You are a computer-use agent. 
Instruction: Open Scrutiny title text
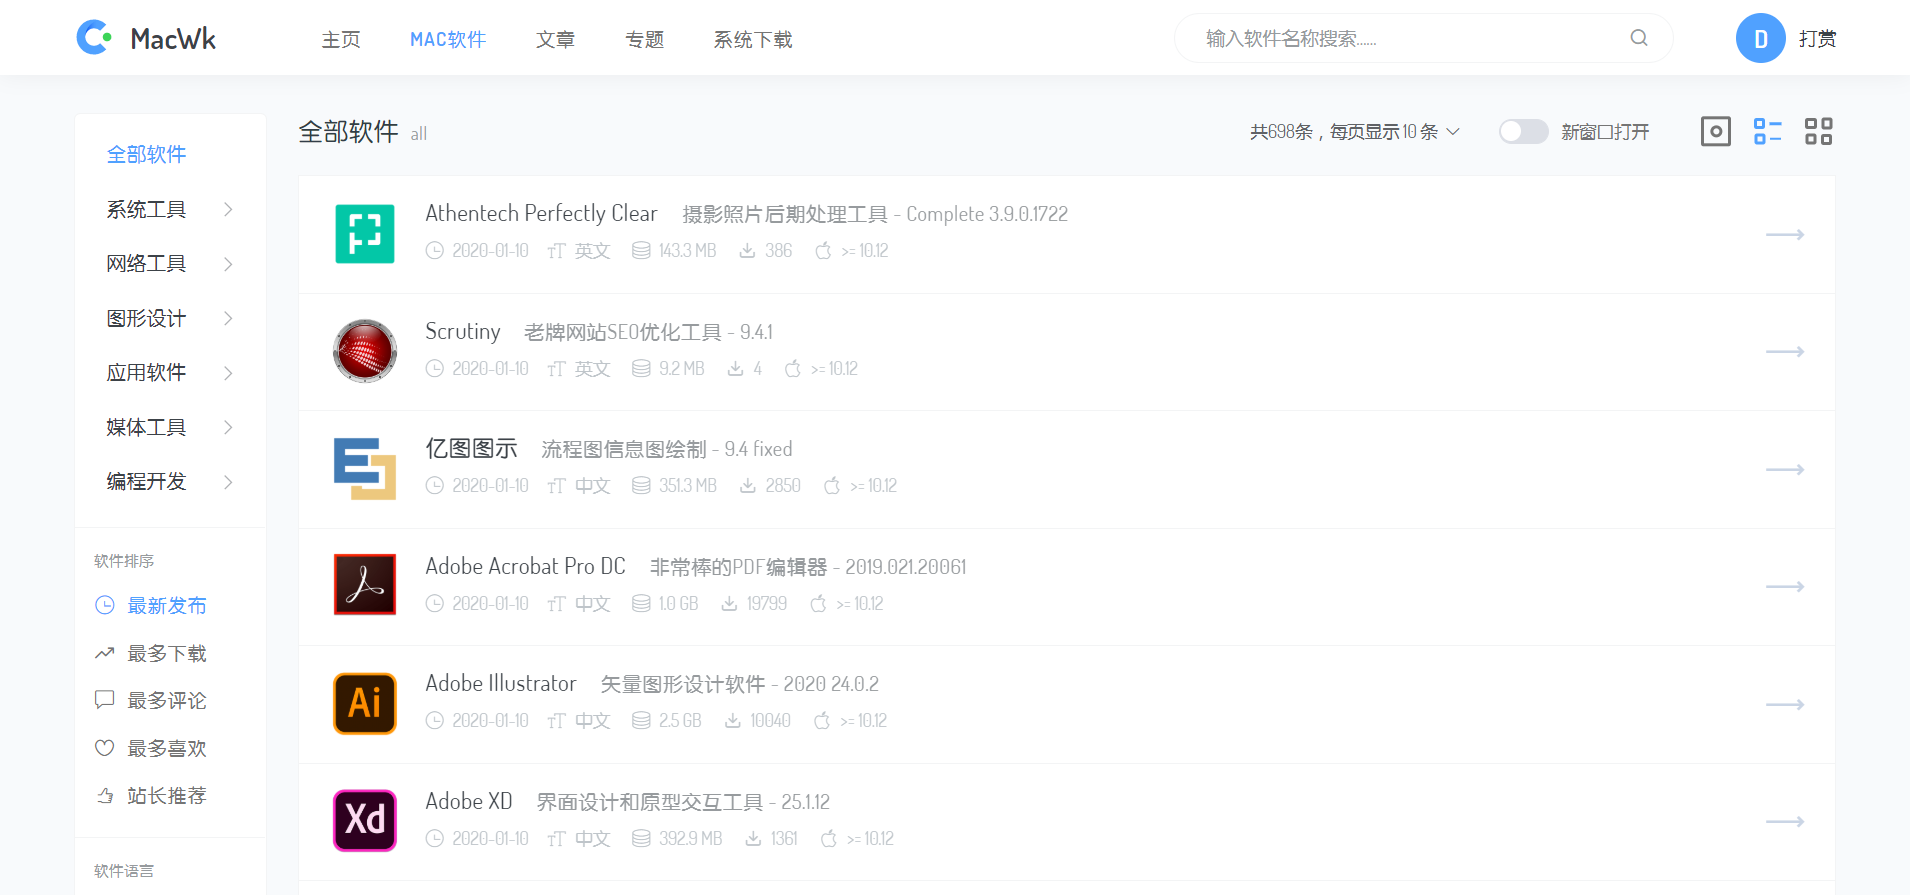click(x=463, y=331)
